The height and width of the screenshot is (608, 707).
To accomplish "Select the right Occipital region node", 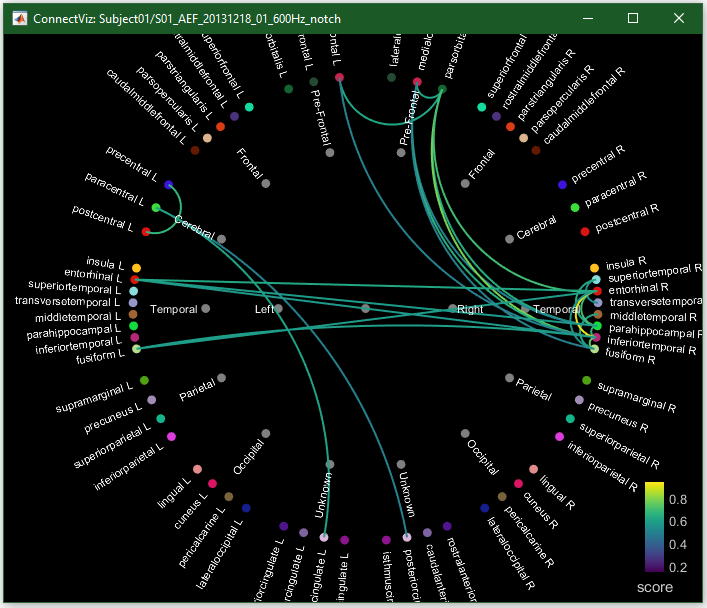I will 465,433.
